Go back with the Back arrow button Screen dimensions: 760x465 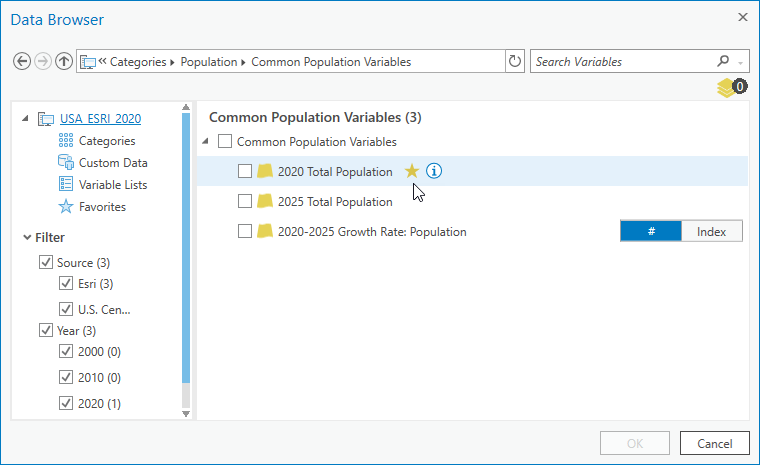[22, 62]
